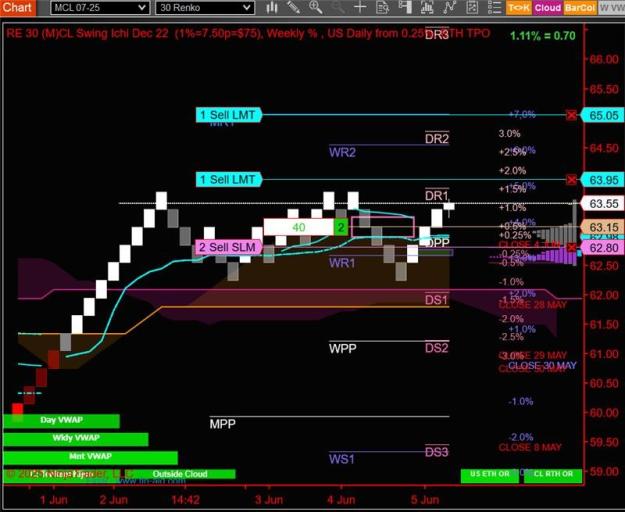625x512 pixels.
Task: Click the position marker showing 40
Action: pos(299,227)
